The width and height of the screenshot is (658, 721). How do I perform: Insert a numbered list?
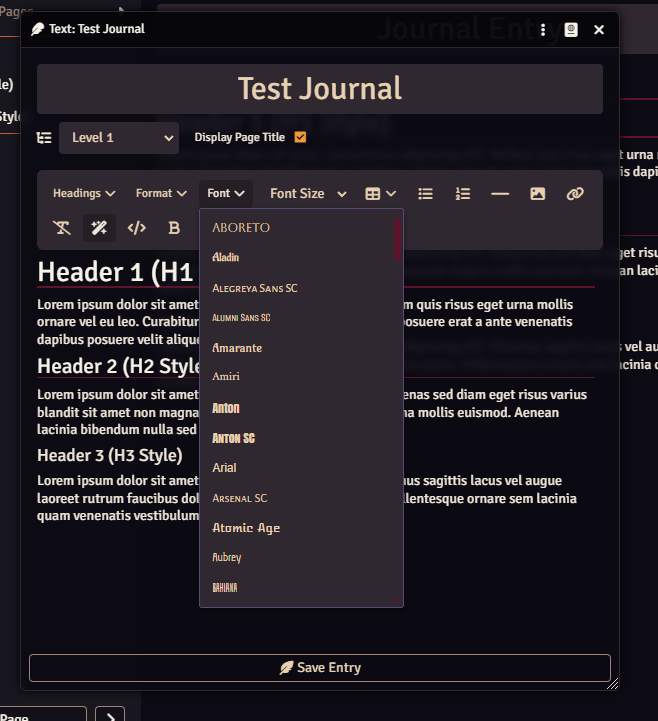tap(463, 194)
